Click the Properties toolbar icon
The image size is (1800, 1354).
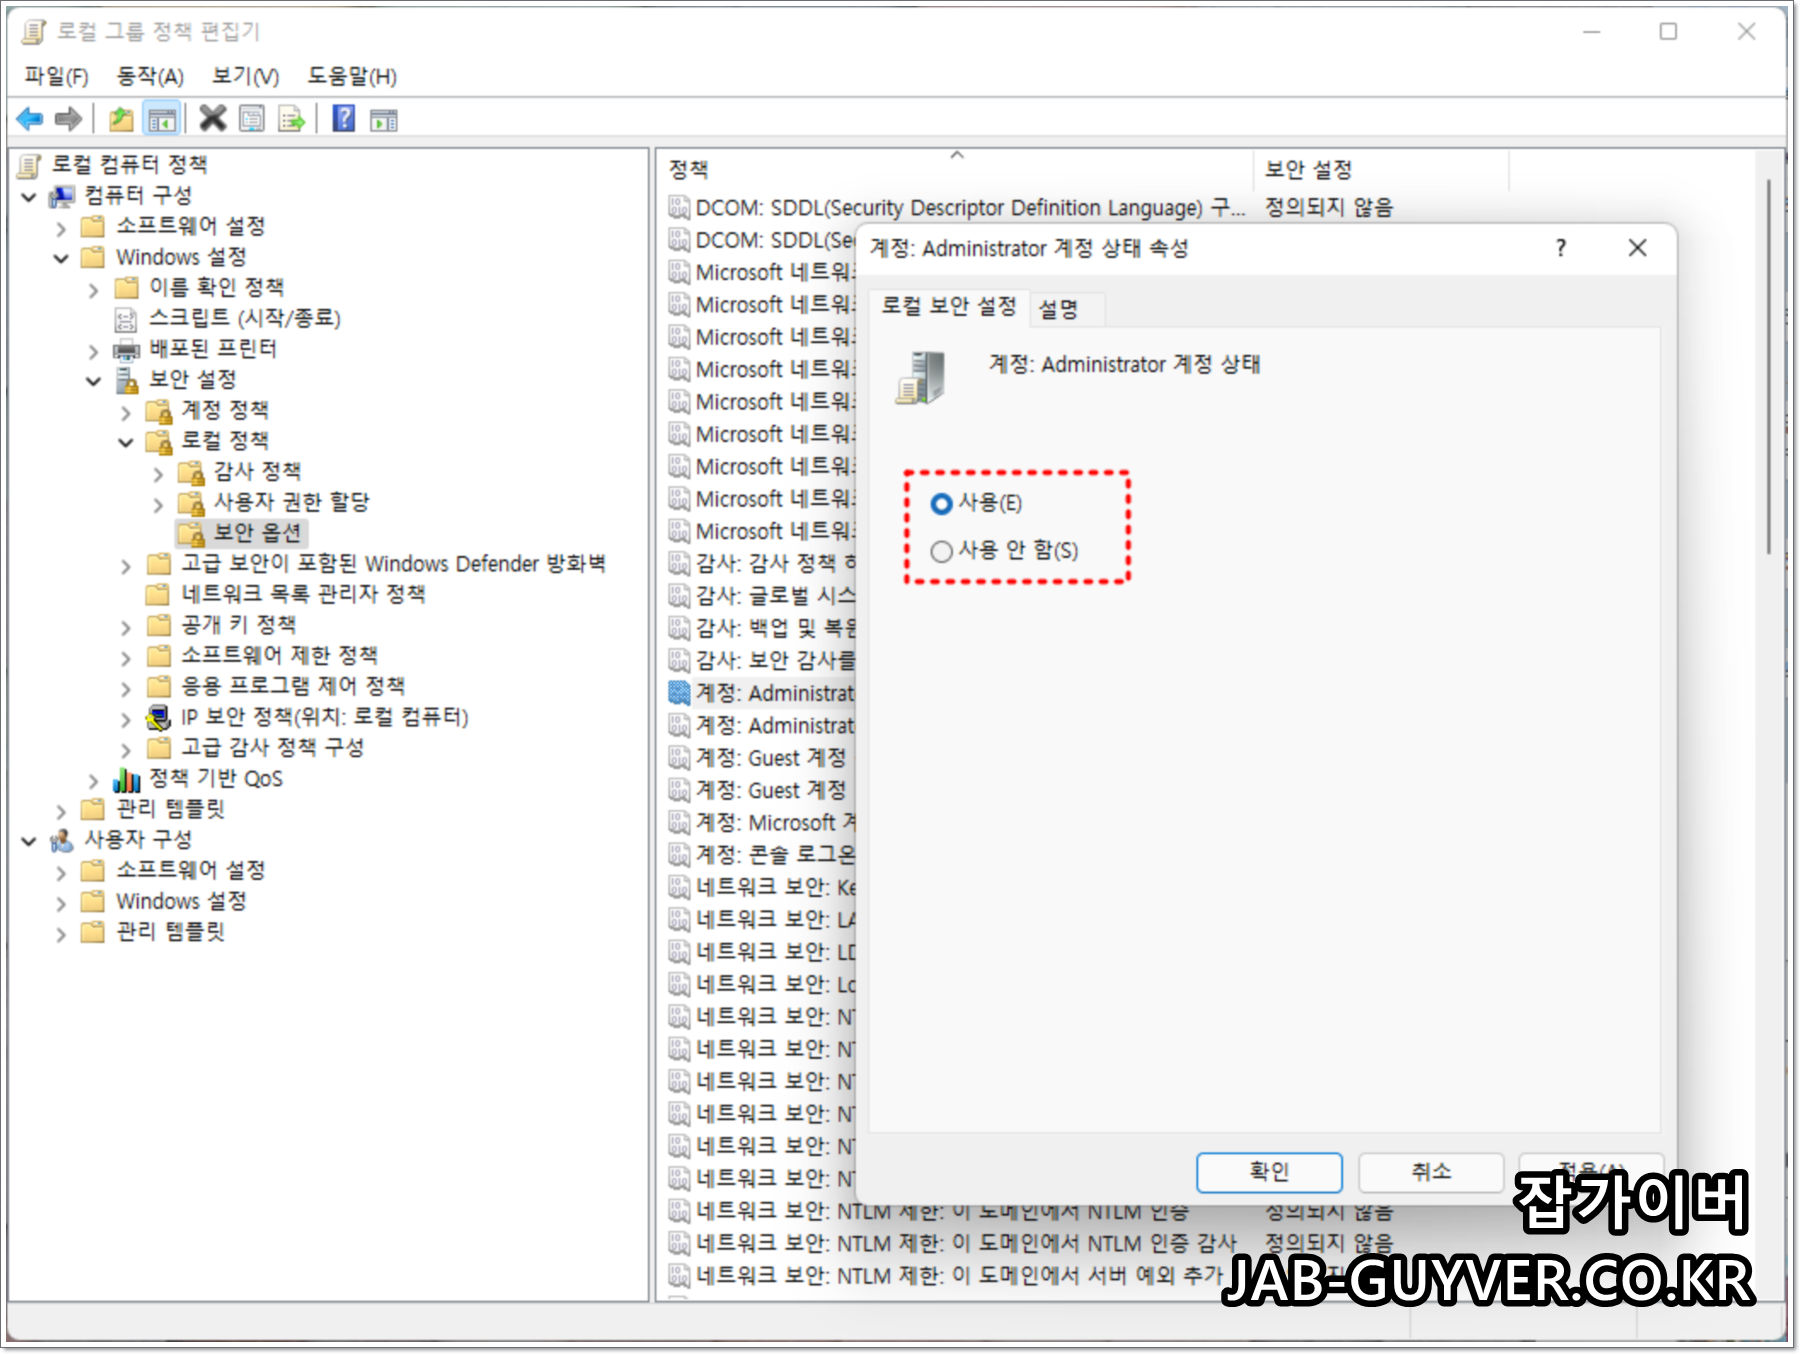click(x=252, y=119)
